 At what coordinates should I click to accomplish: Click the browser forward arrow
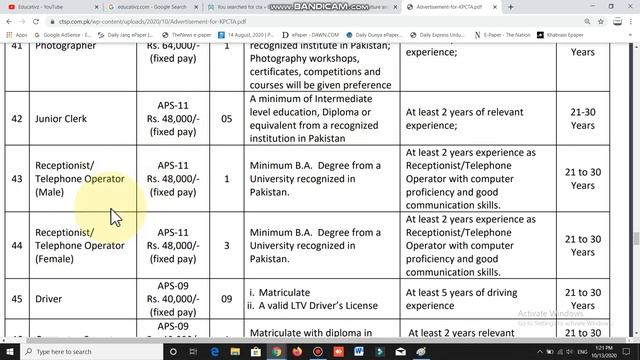[22, 22]
